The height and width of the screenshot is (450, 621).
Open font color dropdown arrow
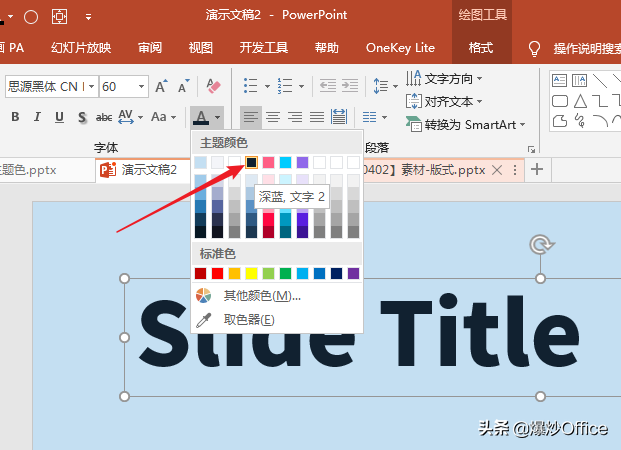(217, 117)
